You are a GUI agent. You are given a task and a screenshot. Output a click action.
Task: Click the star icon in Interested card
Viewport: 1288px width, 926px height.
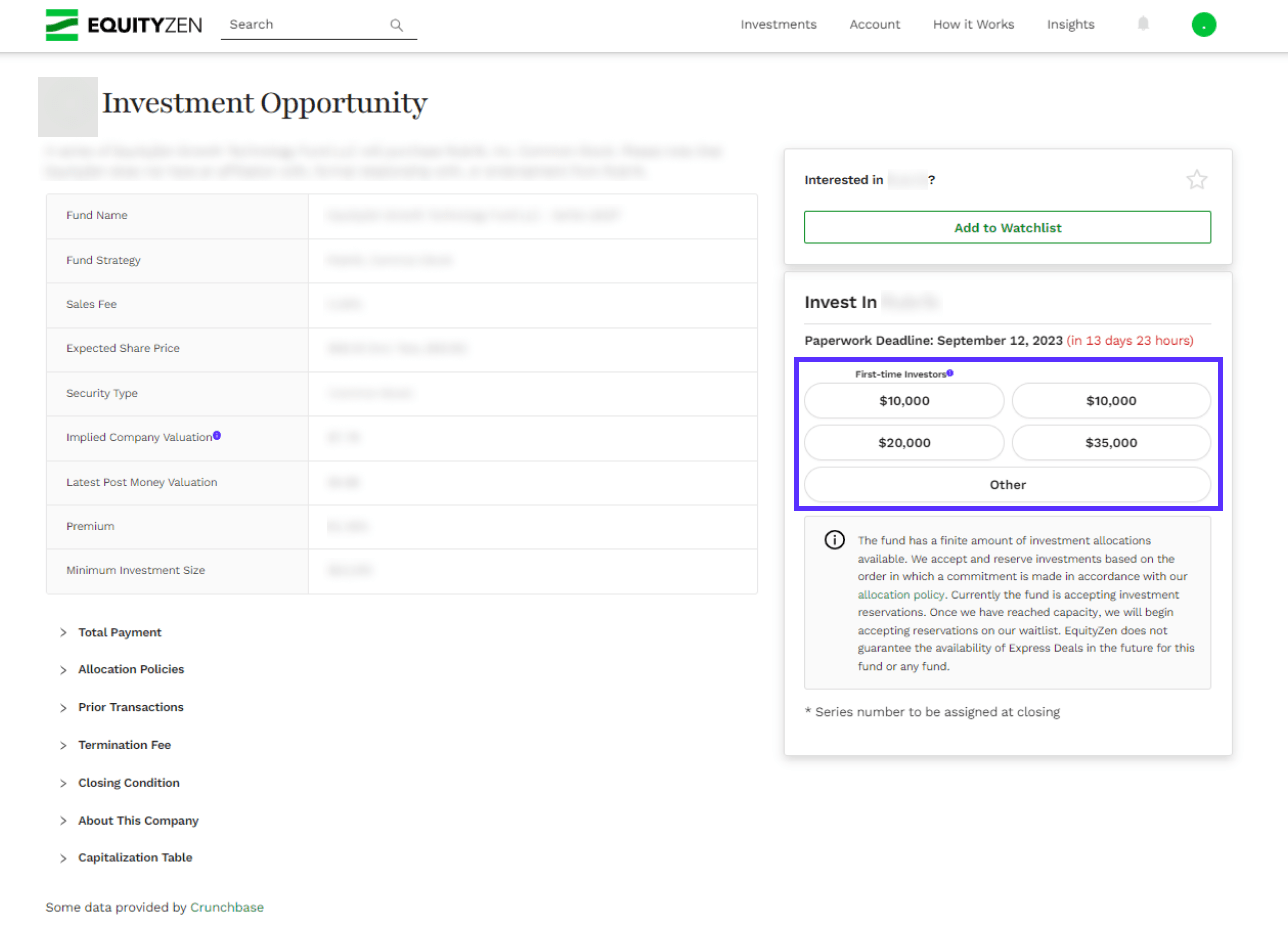(1197, 180)
